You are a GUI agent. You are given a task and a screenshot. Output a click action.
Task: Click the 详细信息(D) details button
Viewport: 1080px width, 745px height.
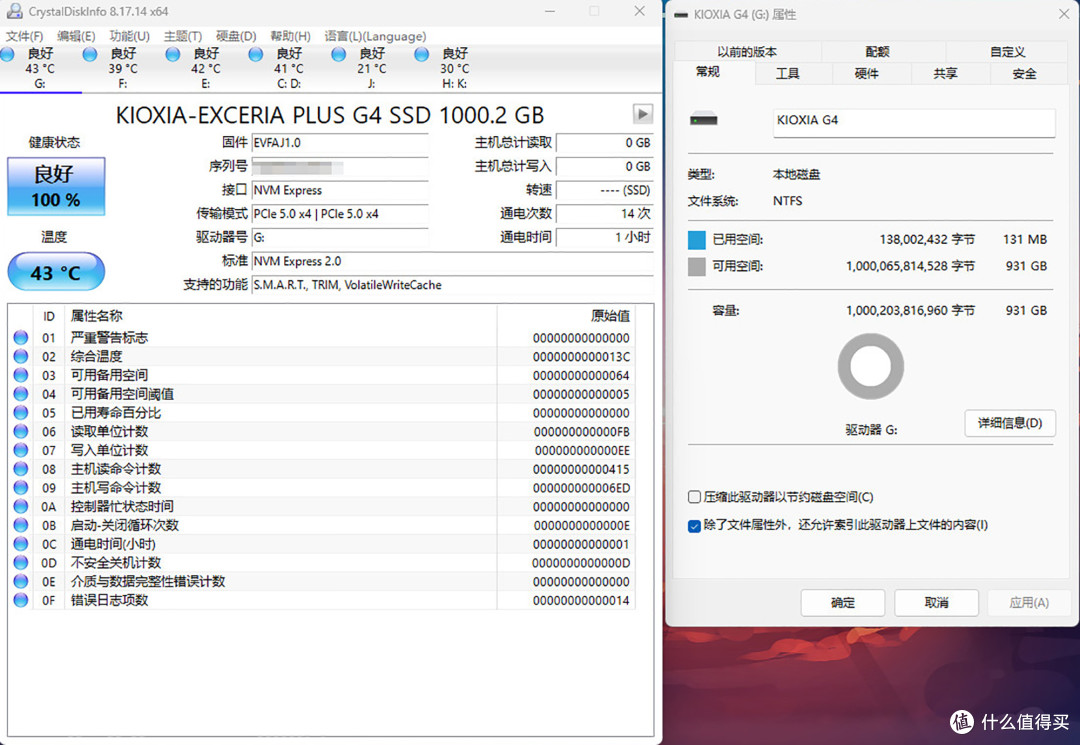[x=1009, y=423]
